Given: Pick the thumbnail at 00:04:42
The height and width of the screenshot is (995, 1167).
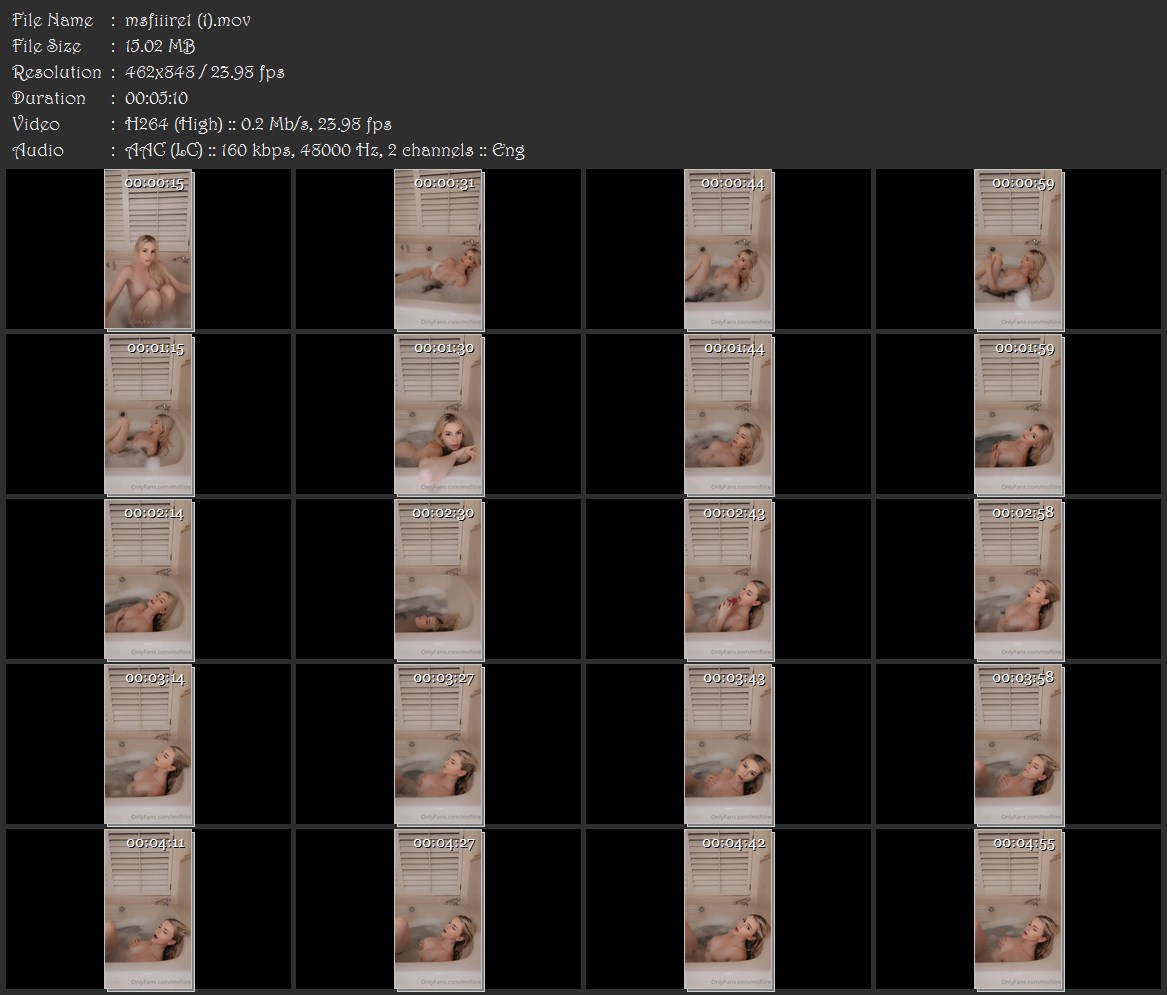Looking at the screenshot, I should coord(729,910).
